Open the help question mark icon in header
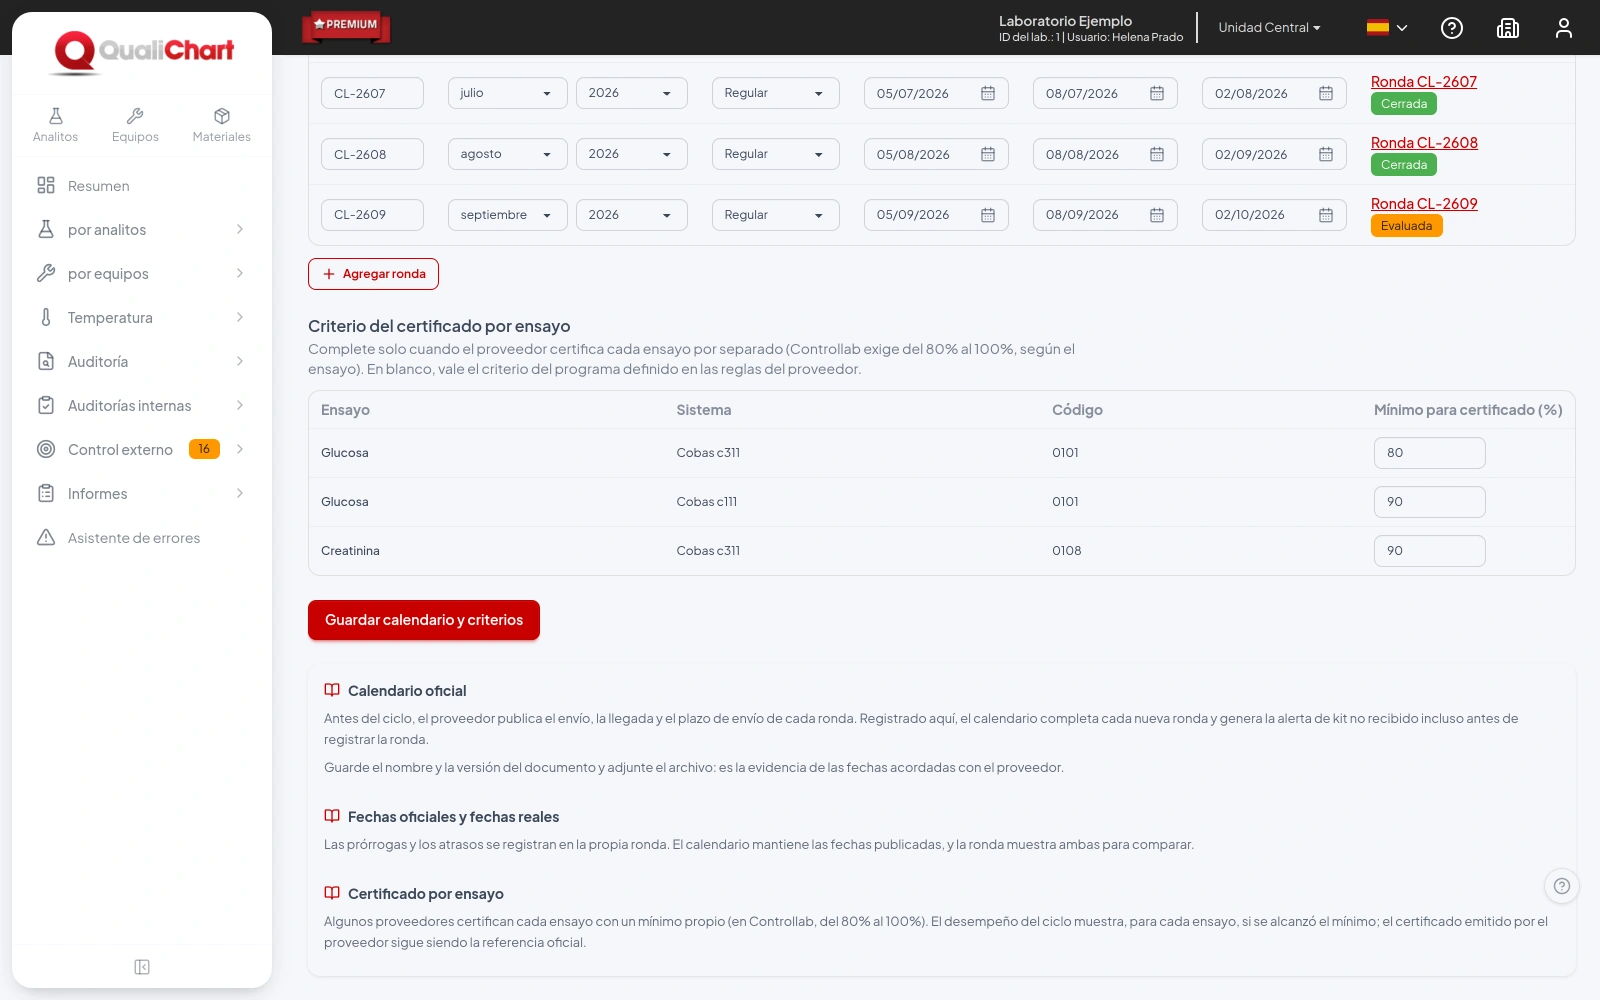The image size is (1600, 1000). [x=1452, y=28]
